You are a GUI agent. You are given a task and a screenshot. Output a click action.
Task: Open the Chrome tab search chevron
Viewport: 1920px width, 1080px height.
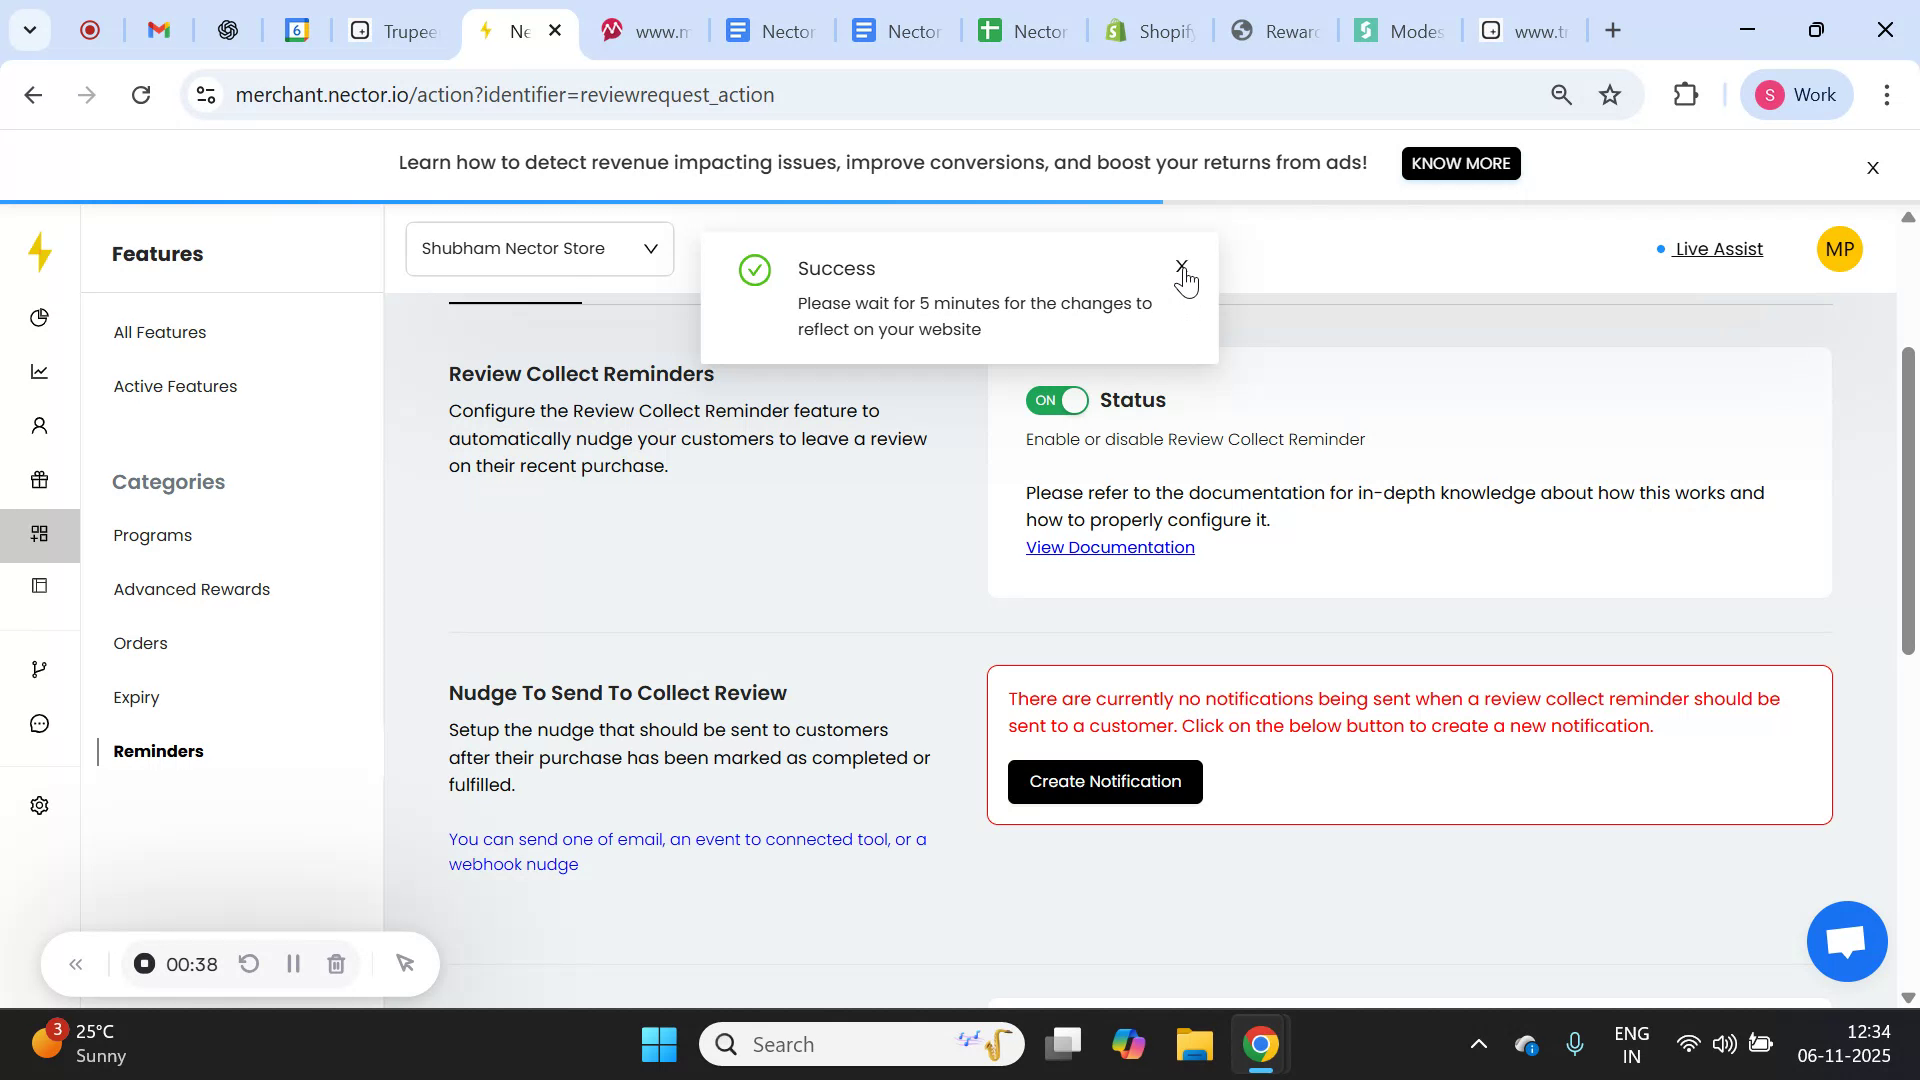pos(29,30)
